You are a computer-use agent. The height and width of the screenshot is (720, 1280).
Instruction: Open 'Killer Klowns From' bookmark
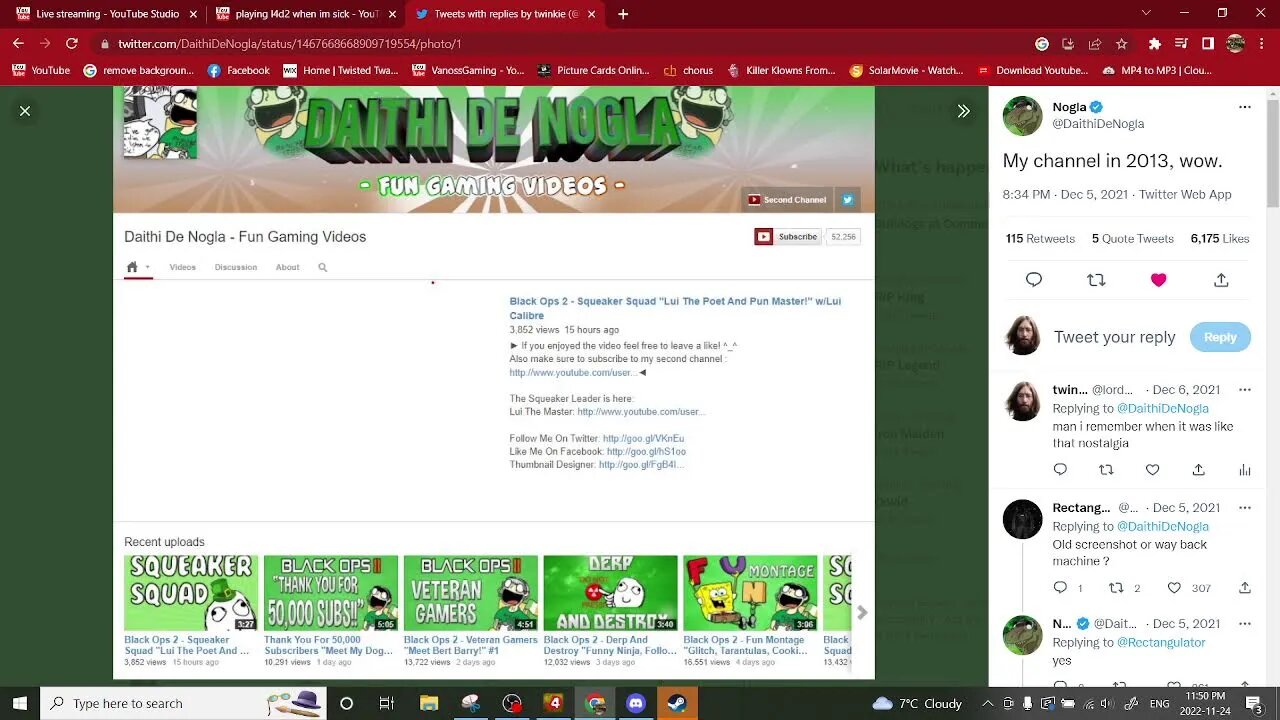(x=781, y=71)
